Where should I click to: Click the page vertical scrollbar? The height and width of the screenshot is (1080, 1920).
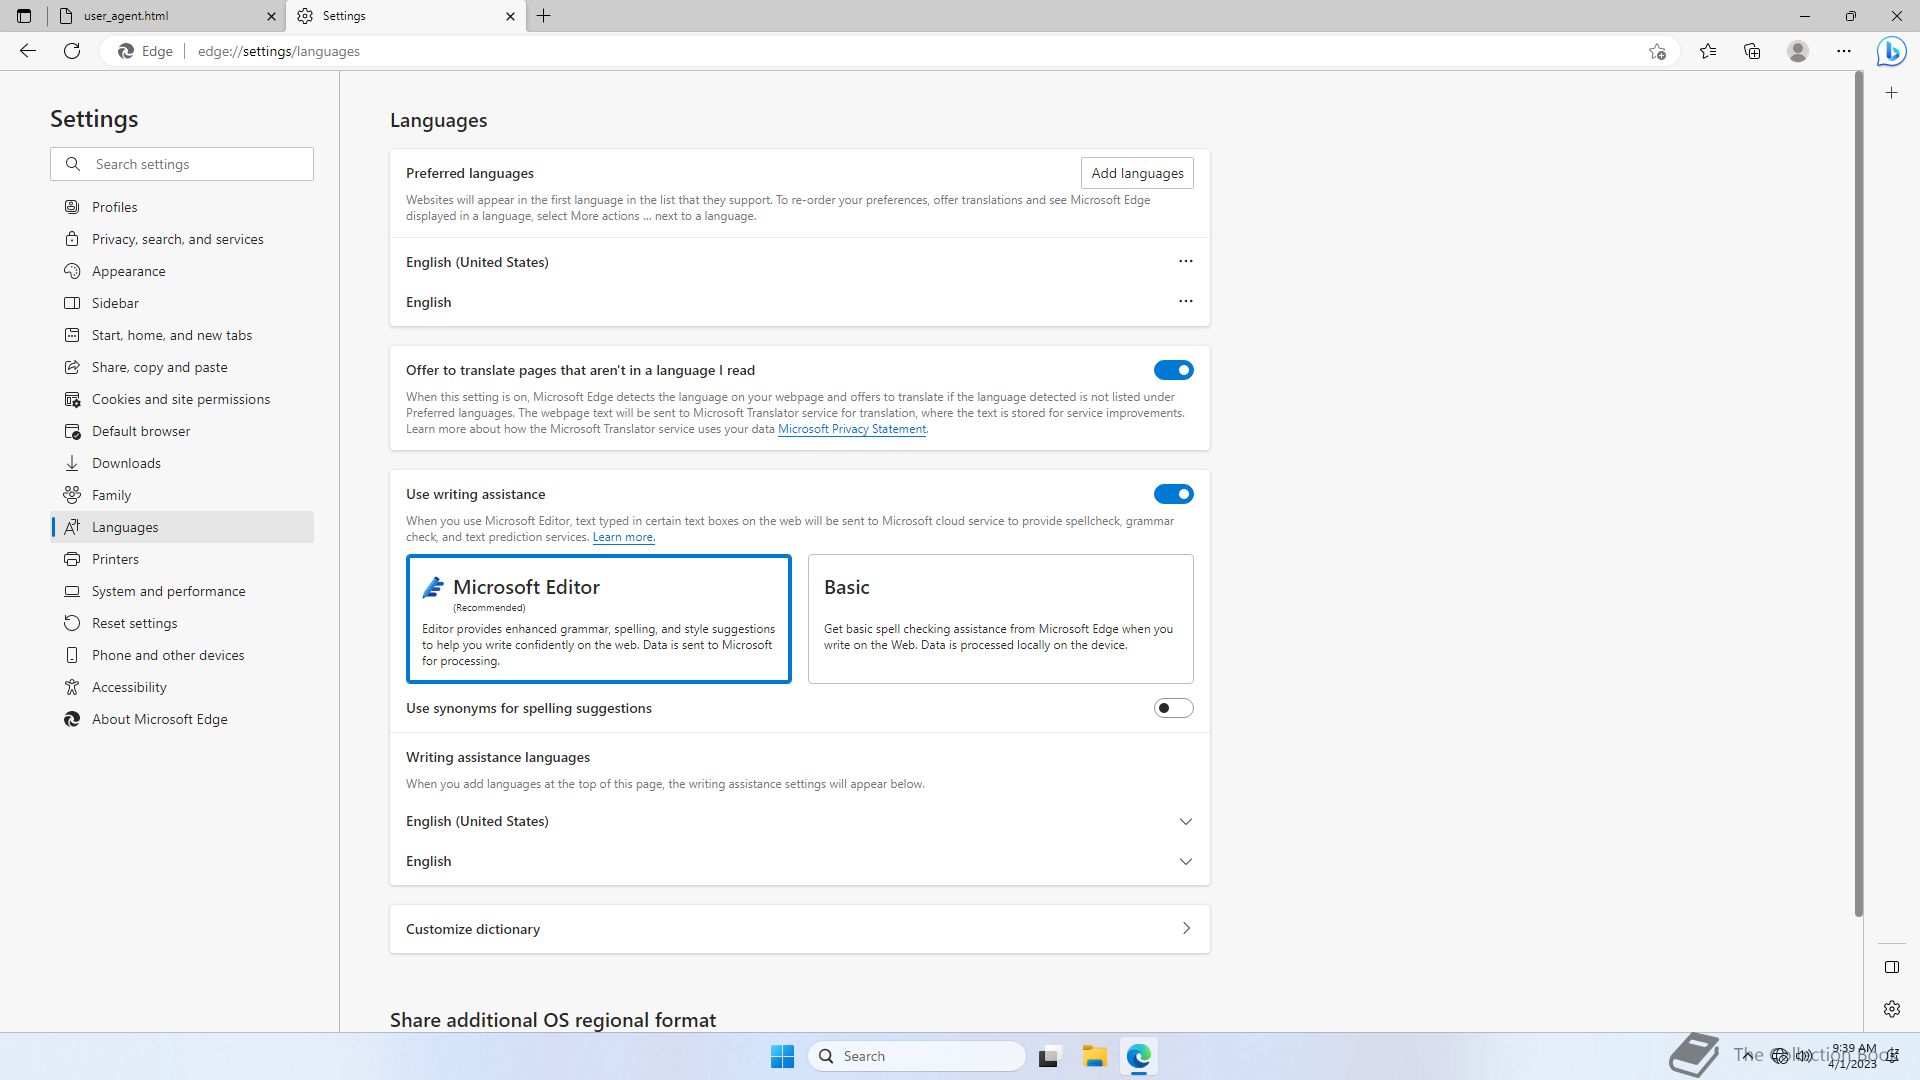[1858, 494]
